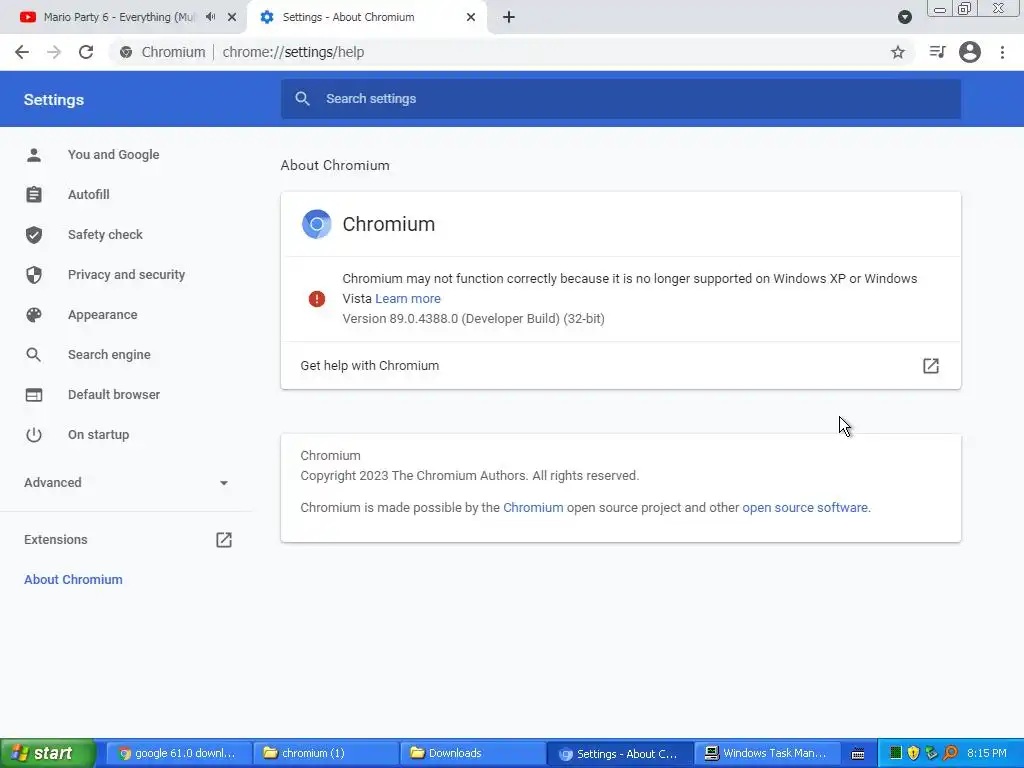1024x768 pixels.
Task: Open the open source software link
Action: pos(805,507)
